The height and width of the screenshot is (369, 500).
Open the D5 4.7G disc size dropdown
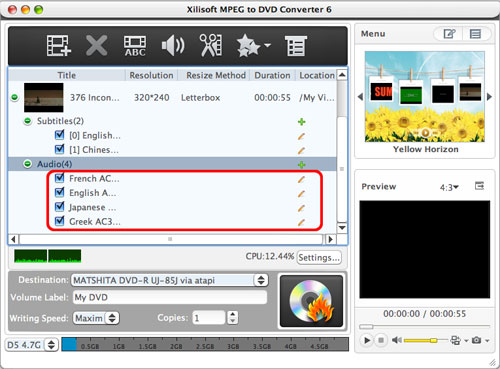[32, 344]
